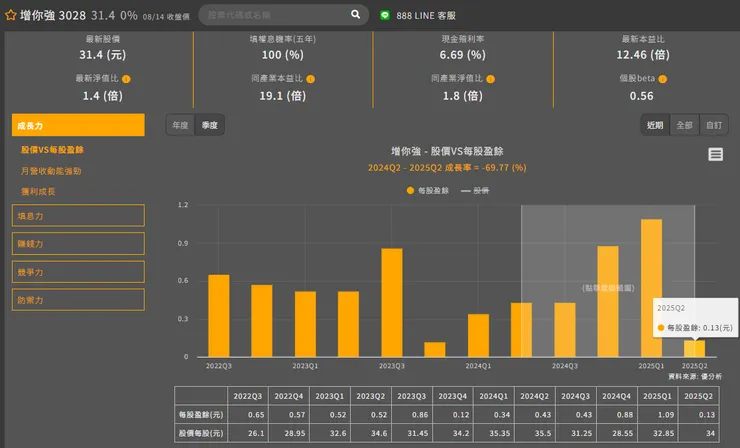Click the 2025Q2 bar with tooltip
Screen dimensions: 740x448
click(x=695, y=349)
